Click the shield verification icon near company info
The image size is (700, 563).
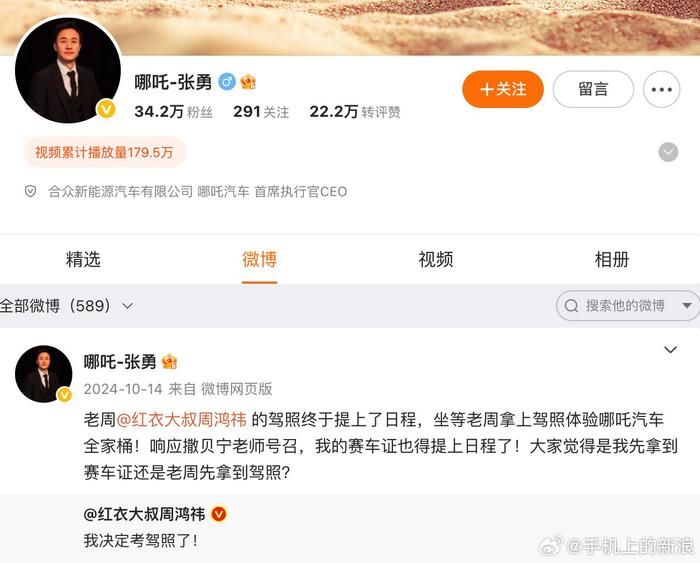[30, 192]
